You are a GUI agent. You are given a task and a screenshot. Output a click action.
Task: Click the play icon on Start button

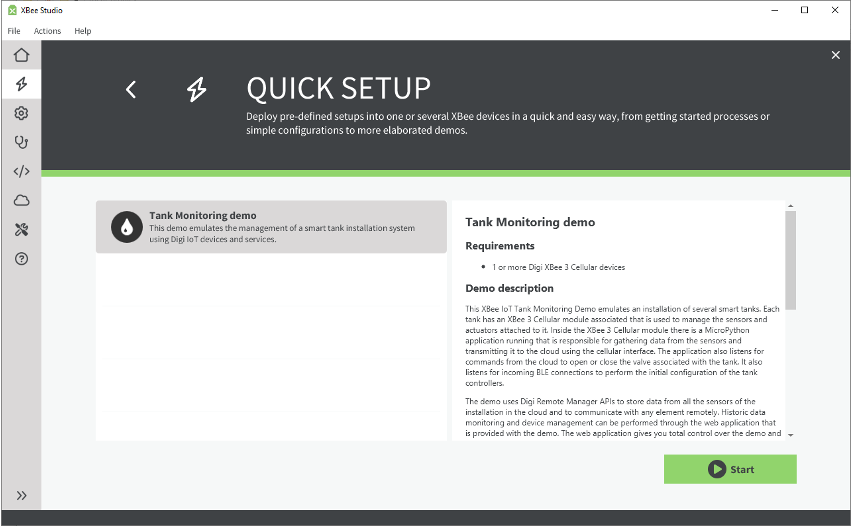pyautogui.click(x=716, y=469)
